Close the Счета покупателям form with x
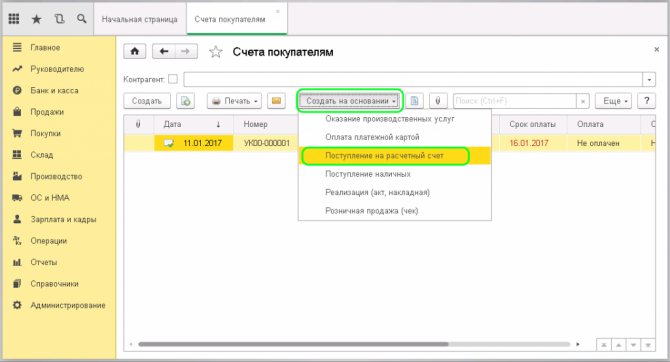Viewport: 670px width, 362px height. click(x=657, y=50)
